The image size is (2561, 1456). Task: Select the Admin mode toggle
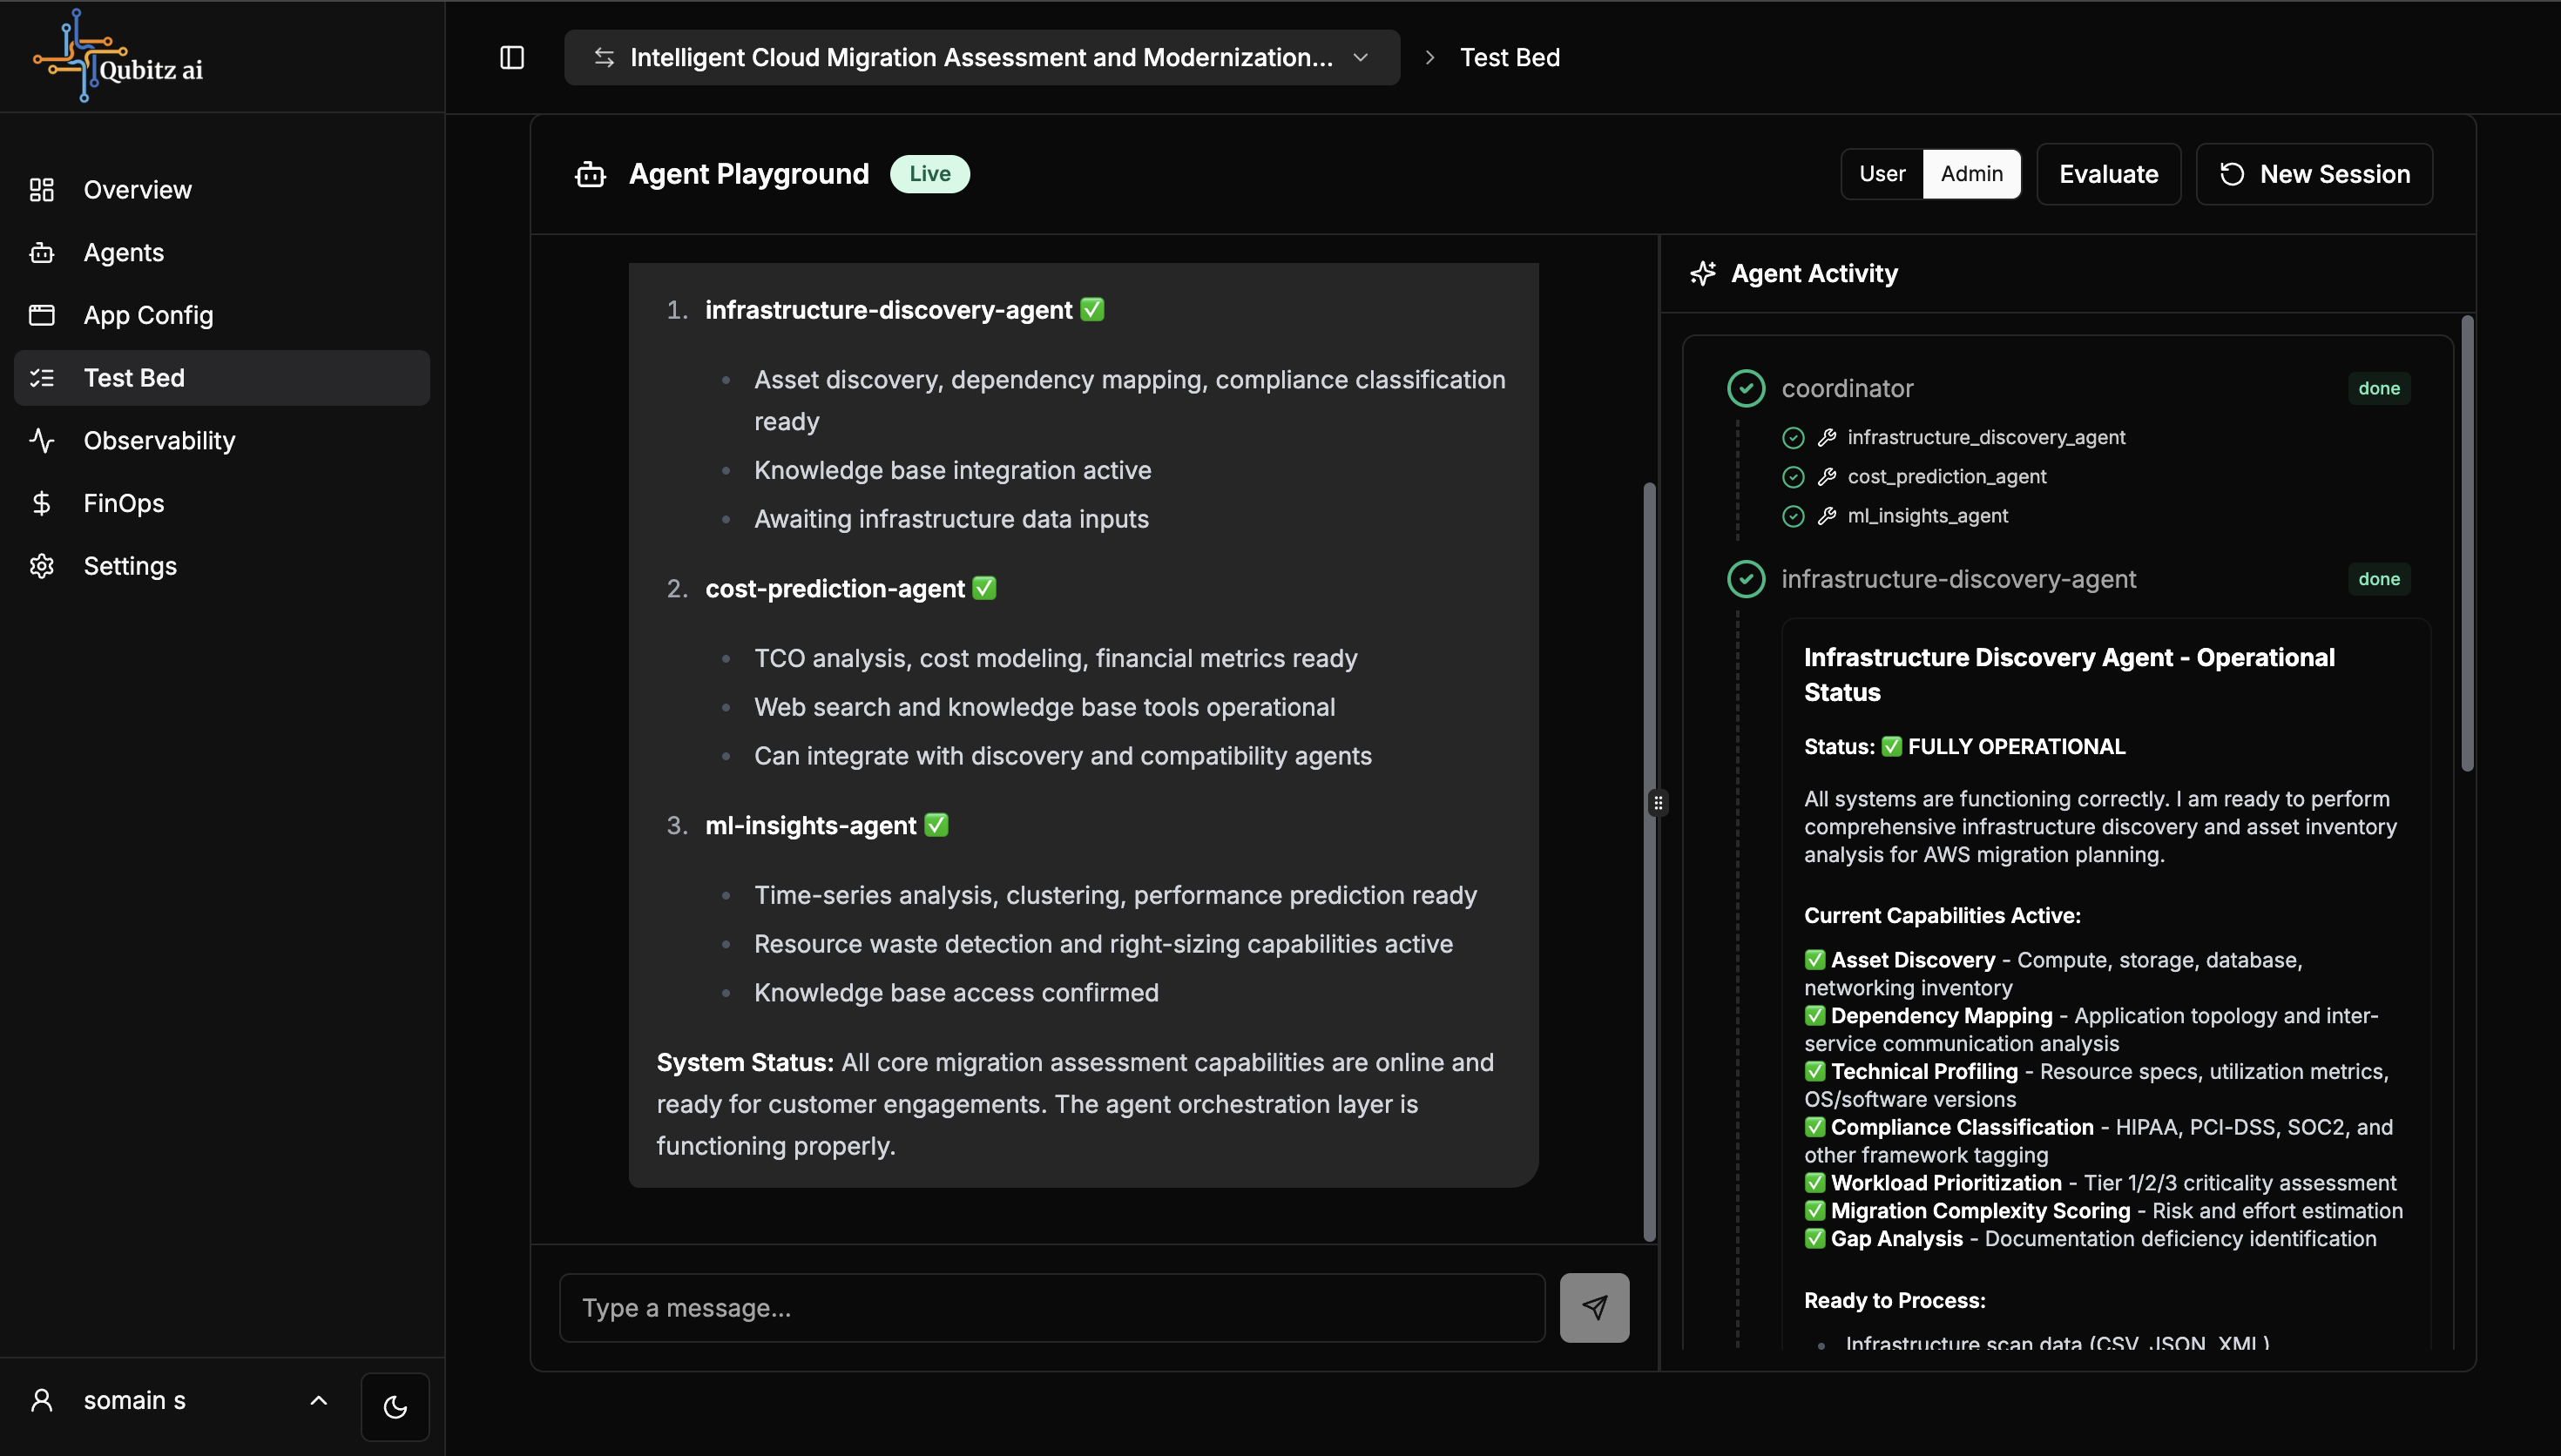click(1971, 174)
